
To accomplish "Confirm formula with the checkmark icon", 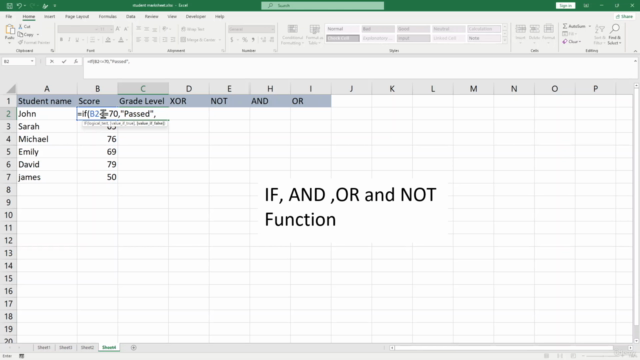I will (64, 61).
